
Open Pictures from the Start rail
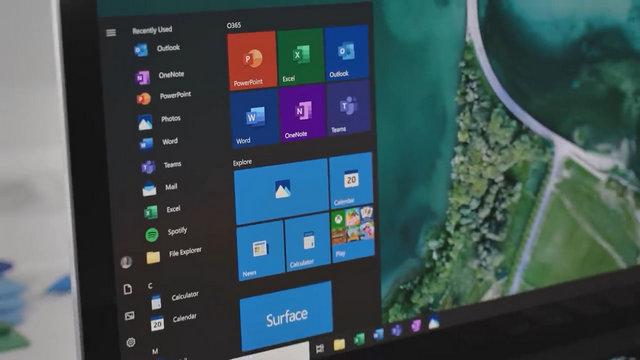129,316
